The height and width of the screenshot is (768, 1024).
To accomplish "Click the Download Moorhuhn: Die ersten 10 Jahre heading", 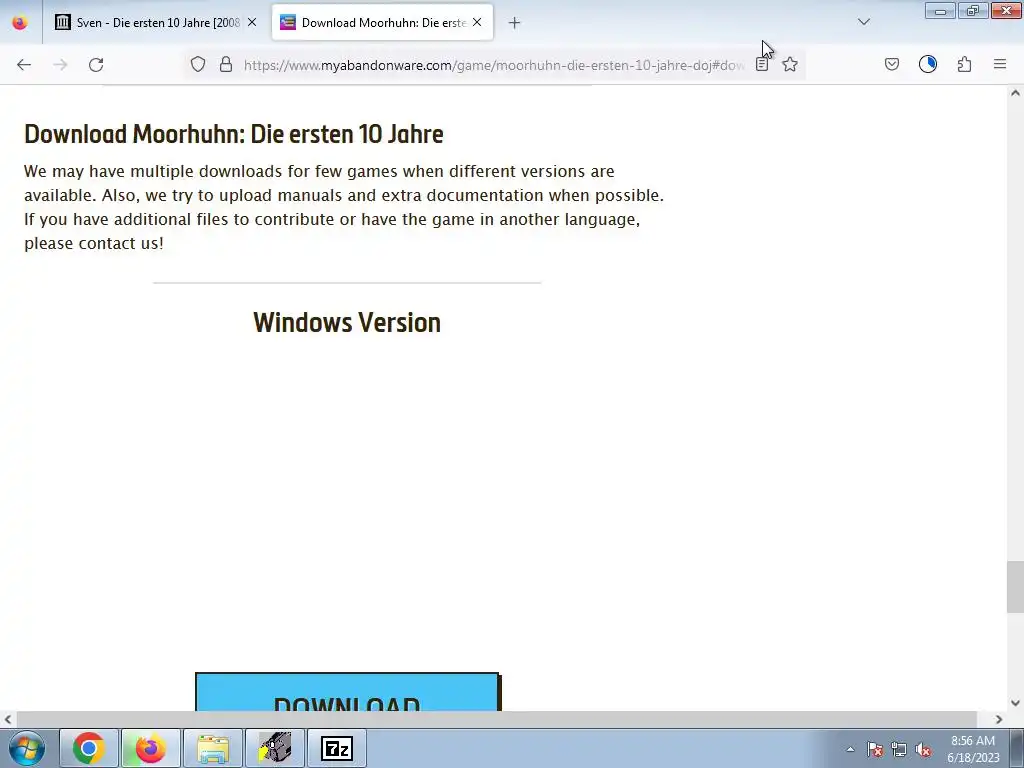I will tap(234, 134).
